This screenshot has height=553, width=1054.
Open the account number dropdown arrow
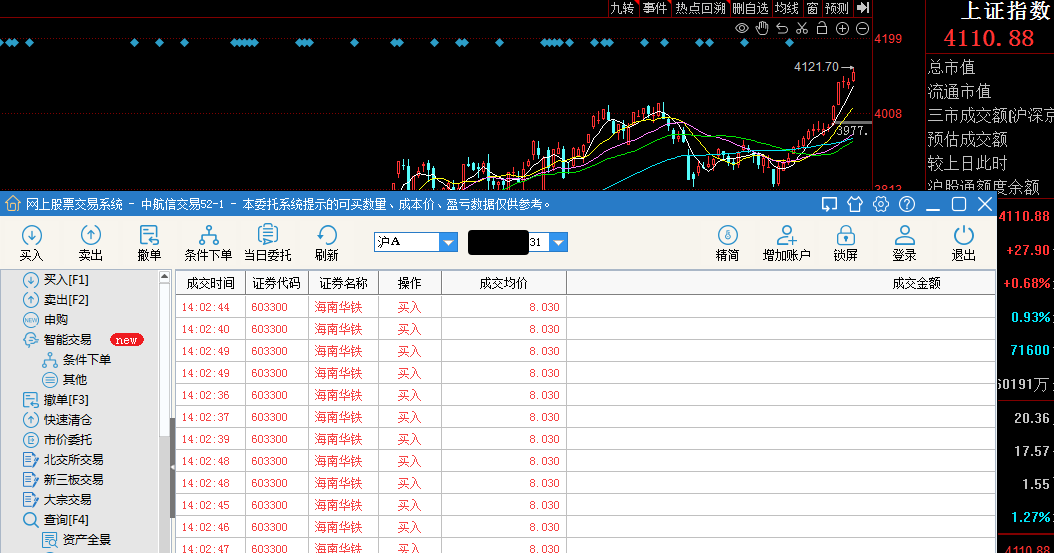click(x=558, y=242)
